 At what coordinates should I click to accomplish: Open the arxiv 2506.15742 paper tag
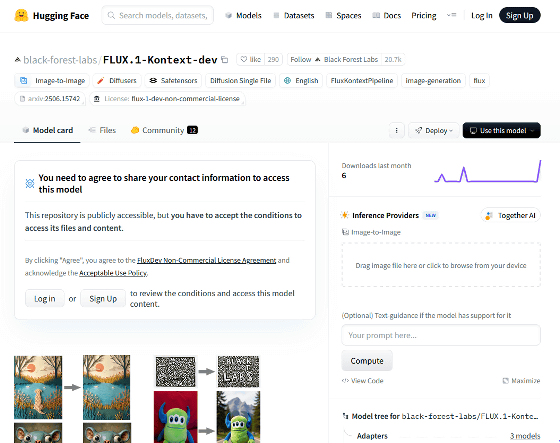tap(50, 99)
